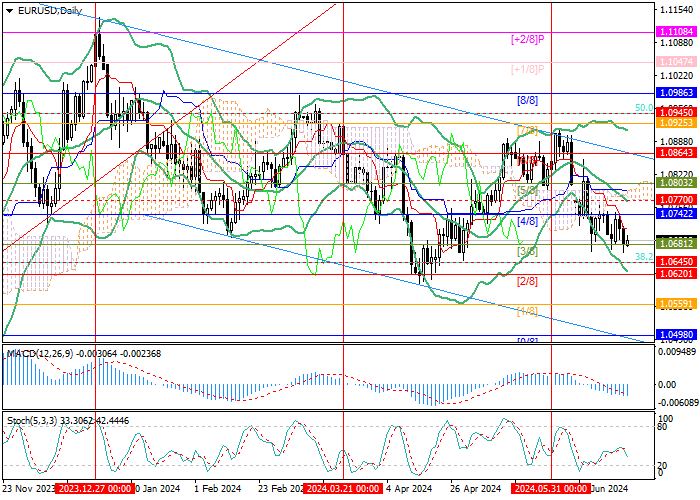This screenshot has width=700, height=500.
Task: Select the 1.11084 magenta price label
Action: [677, 32]
